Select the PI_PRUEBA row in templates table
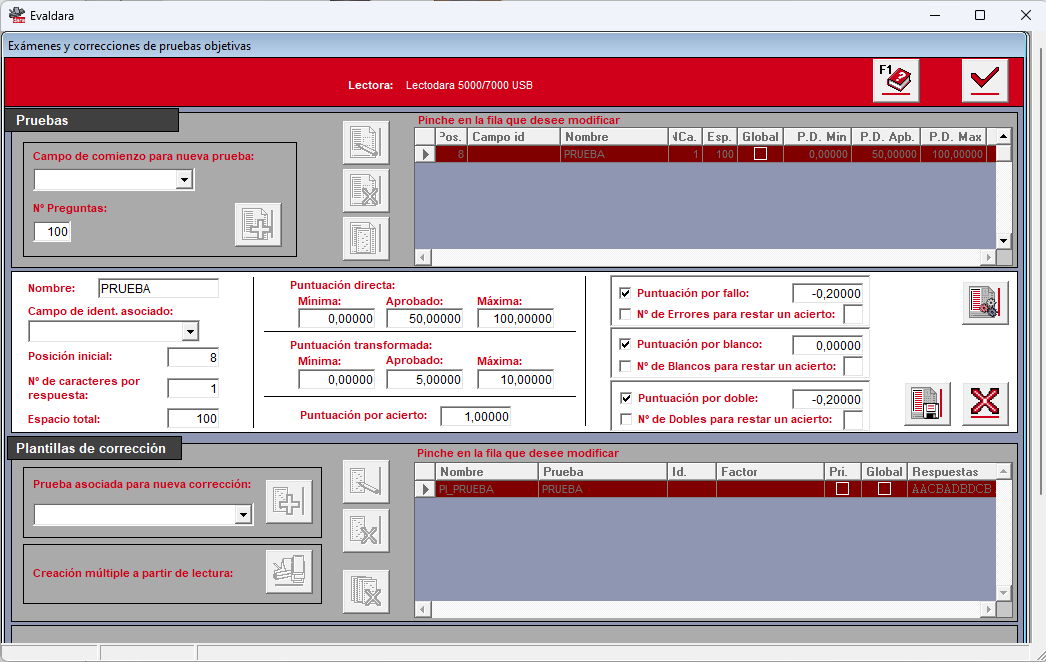The width and height of the screenshot is (1046, 662). tap(705, 489)
